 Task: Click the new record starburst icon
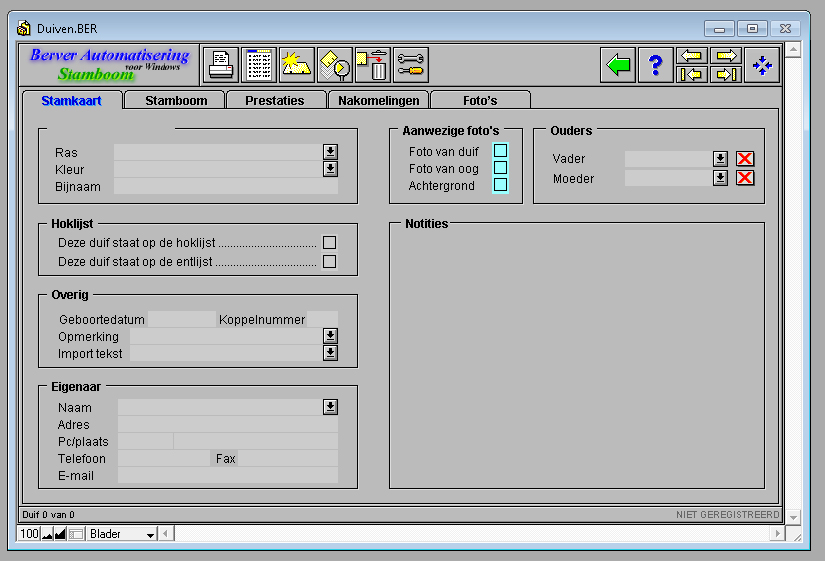[x=297, y=65]
